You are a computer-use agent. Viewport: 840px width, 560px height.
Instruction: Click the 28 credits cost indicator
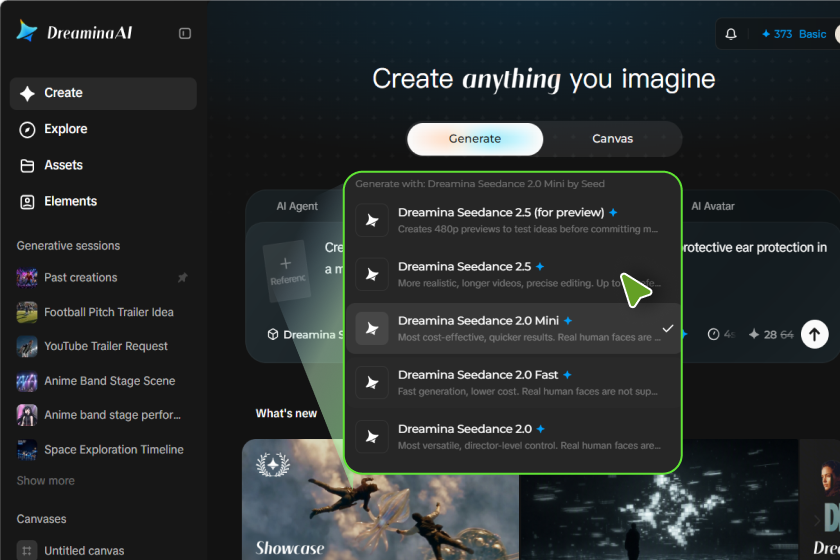771,334
